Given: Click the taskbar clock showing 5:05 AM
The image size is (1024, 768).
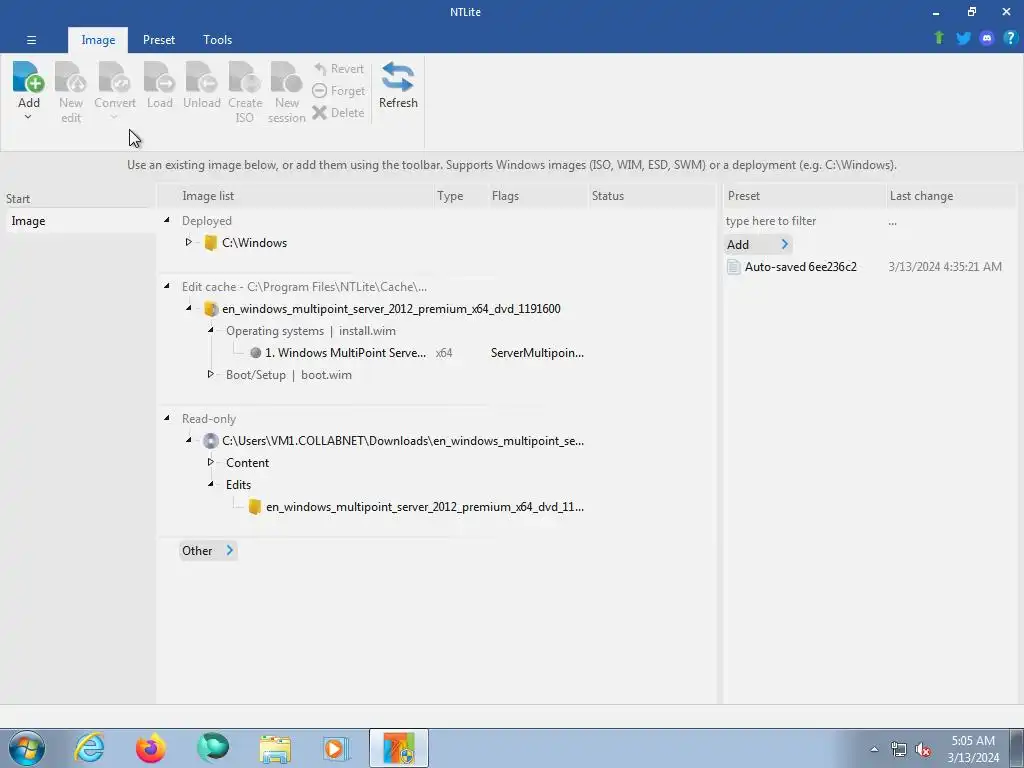Looking at the screenshot, I should [x=973, y=749].
